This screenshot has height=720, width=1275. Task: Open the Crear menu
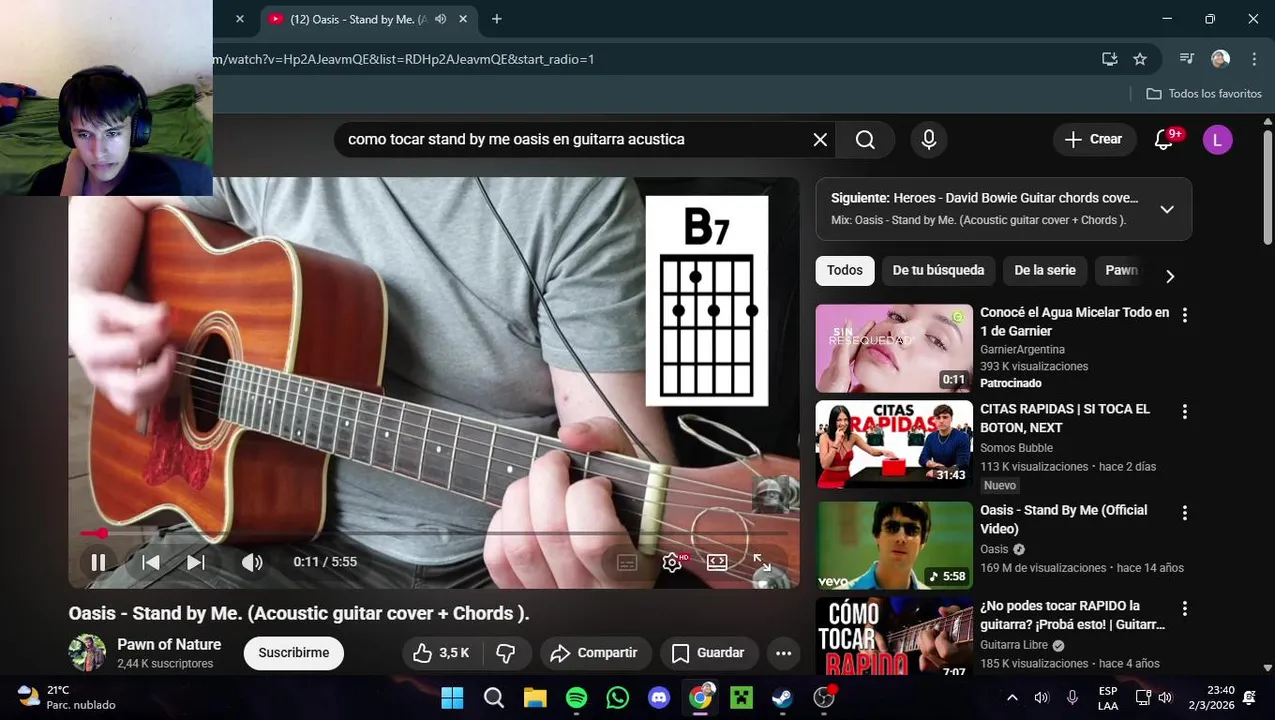pos(1094,139)
